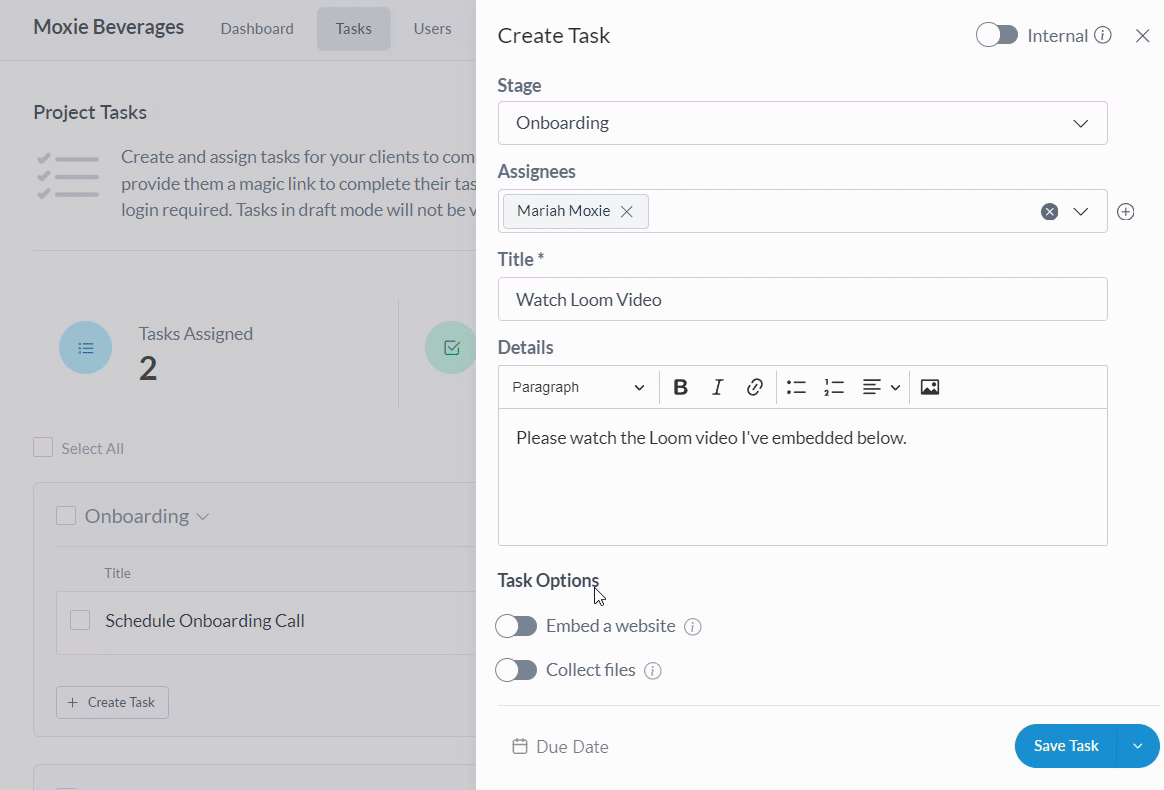Open the Users tab
The width and height of the screenshot is (1164, 790).
pyautogui.click(x=432, y=29)
